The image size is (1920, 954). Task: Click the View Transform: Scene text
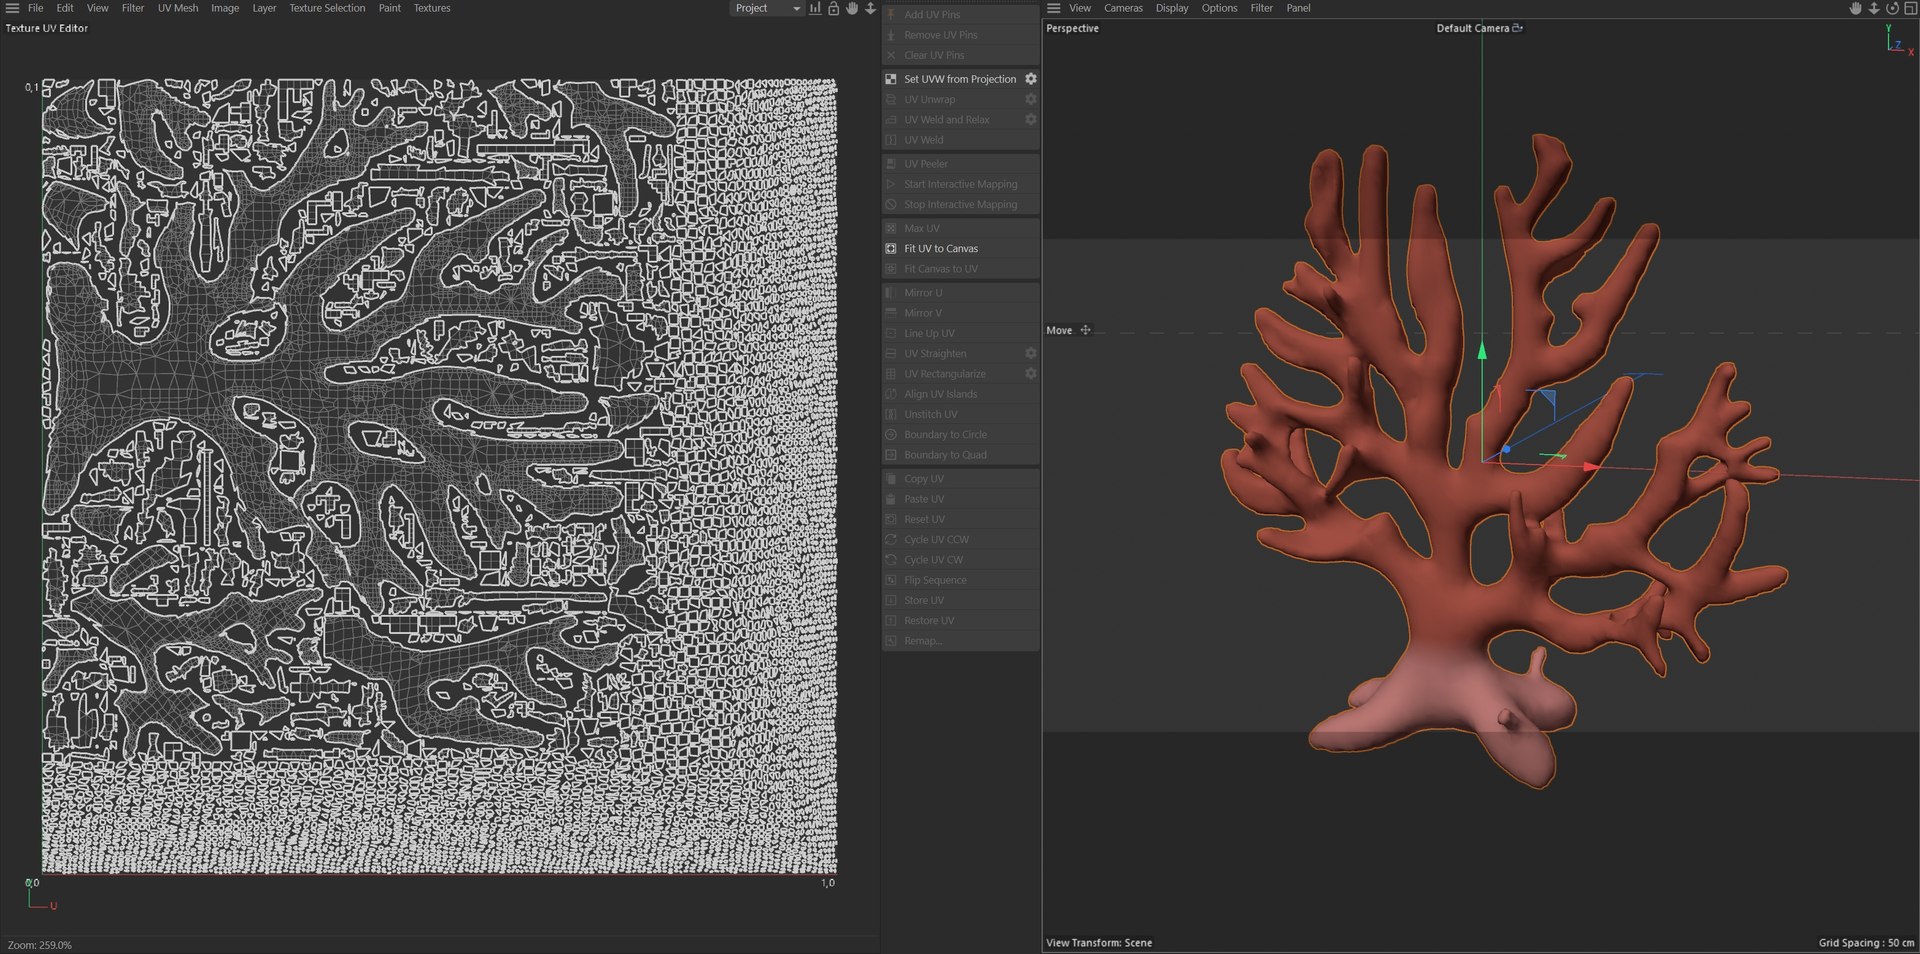pyautogui.click(x=1099, y=943)
